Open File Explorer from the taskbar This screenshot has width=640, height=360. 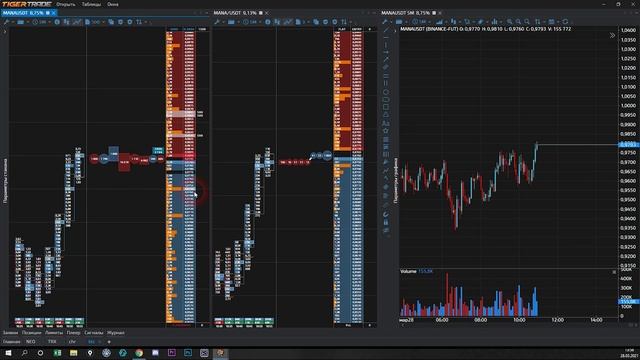point(73,353)
